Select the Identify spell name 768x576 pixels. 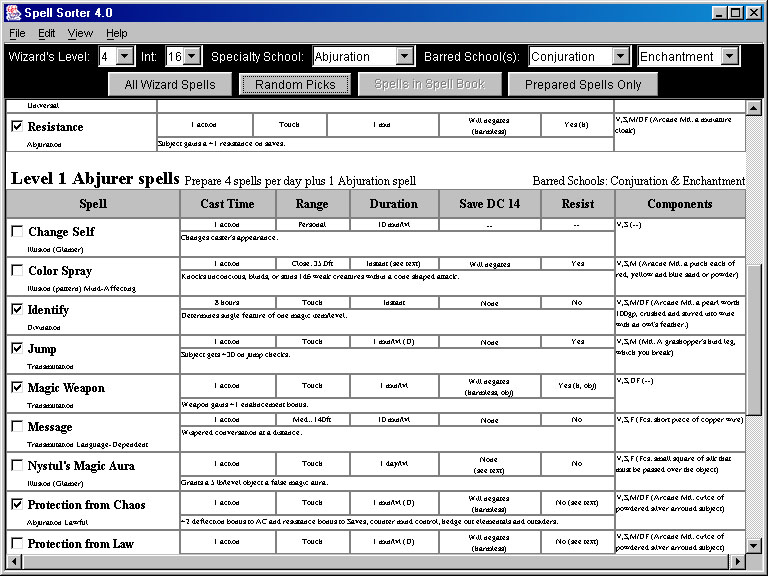(48, 310)
